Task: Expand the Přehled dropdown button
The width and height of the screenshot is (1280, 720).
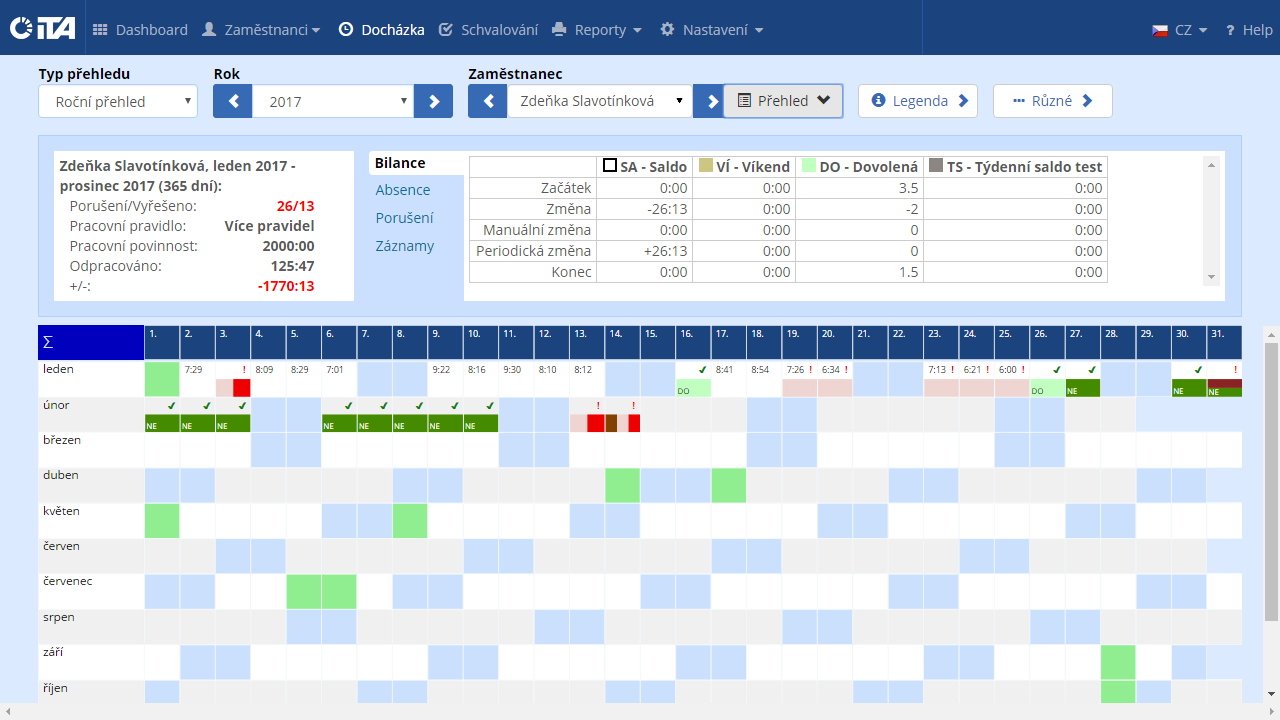Action: click(784, 101)
